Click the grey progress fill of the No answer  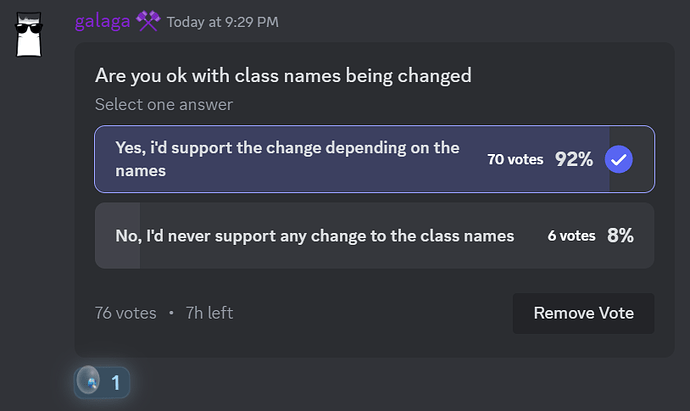pyautogui.click(x=117, y=235)
